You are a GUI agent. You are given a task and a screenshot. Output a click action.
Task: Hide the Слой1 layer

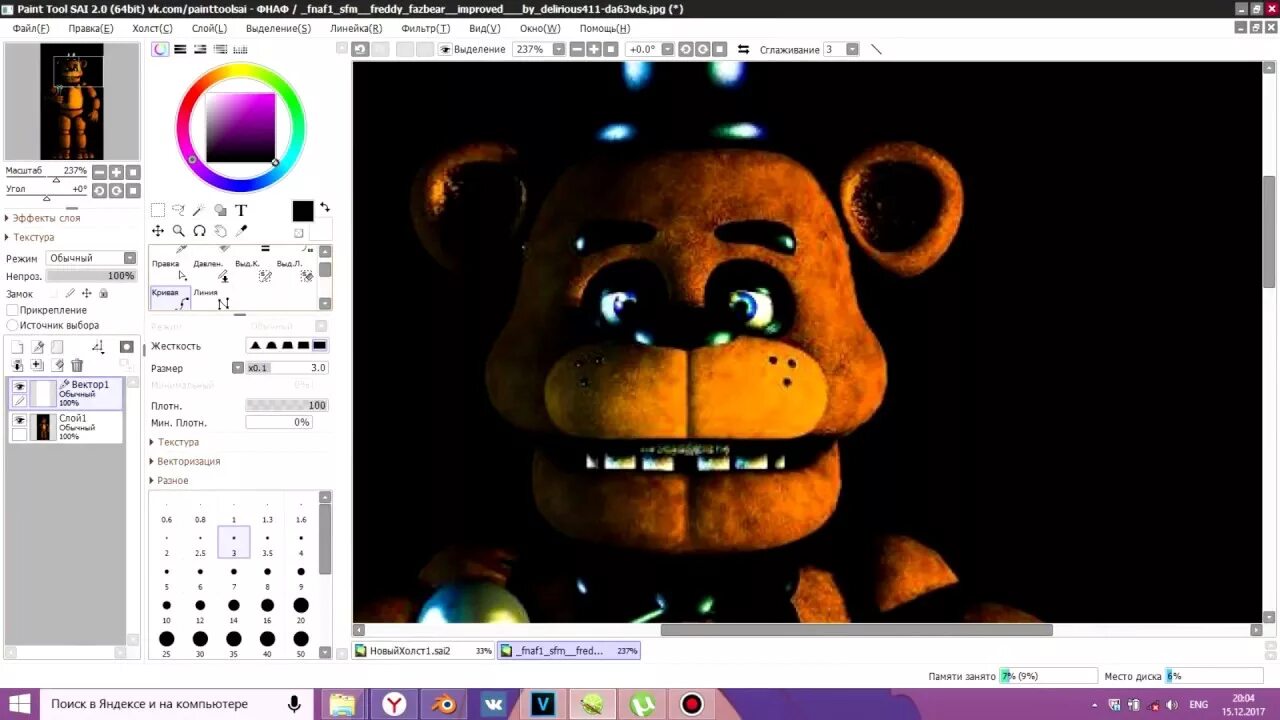(19, 421)
